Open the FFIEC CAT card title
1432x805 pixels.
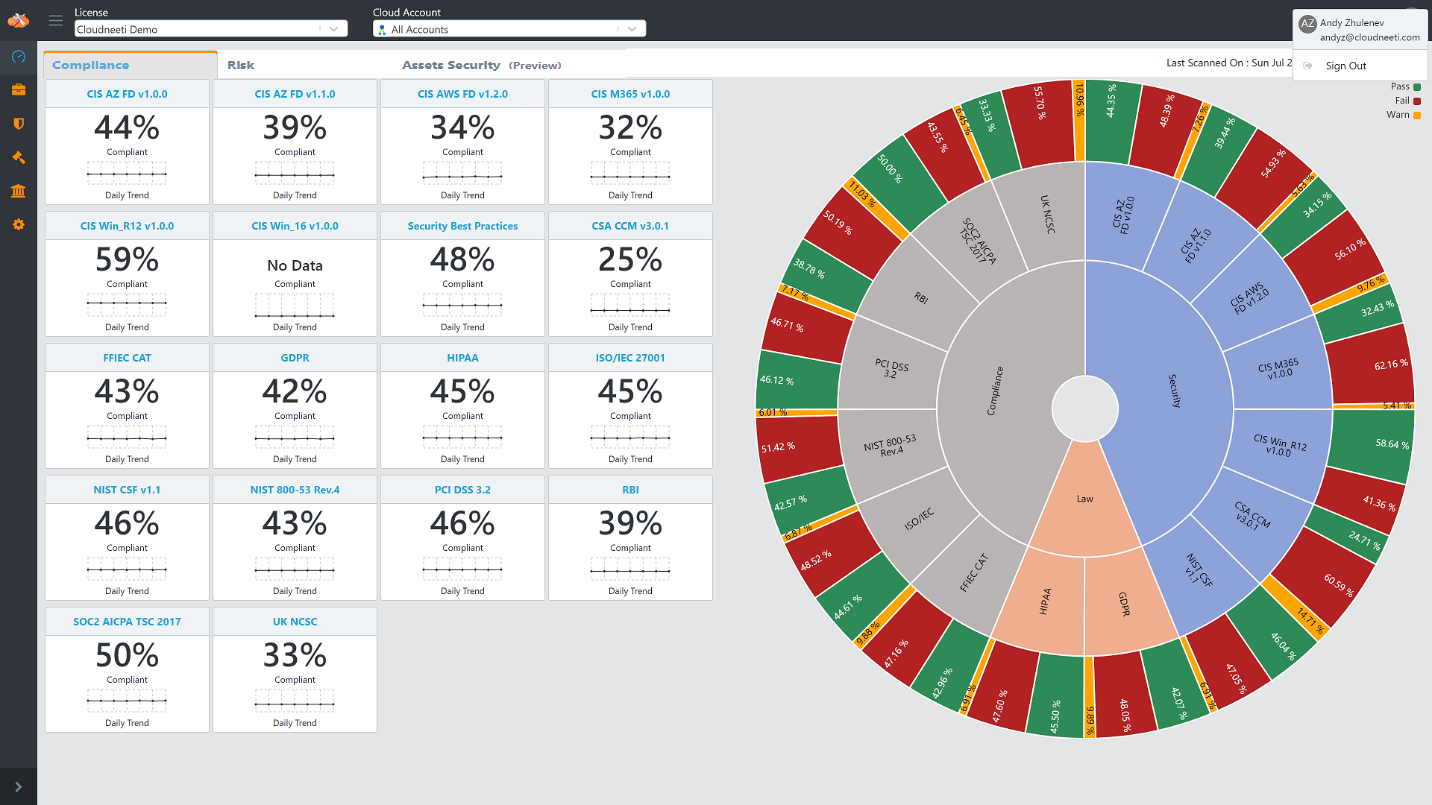click(x=127, y=357)
